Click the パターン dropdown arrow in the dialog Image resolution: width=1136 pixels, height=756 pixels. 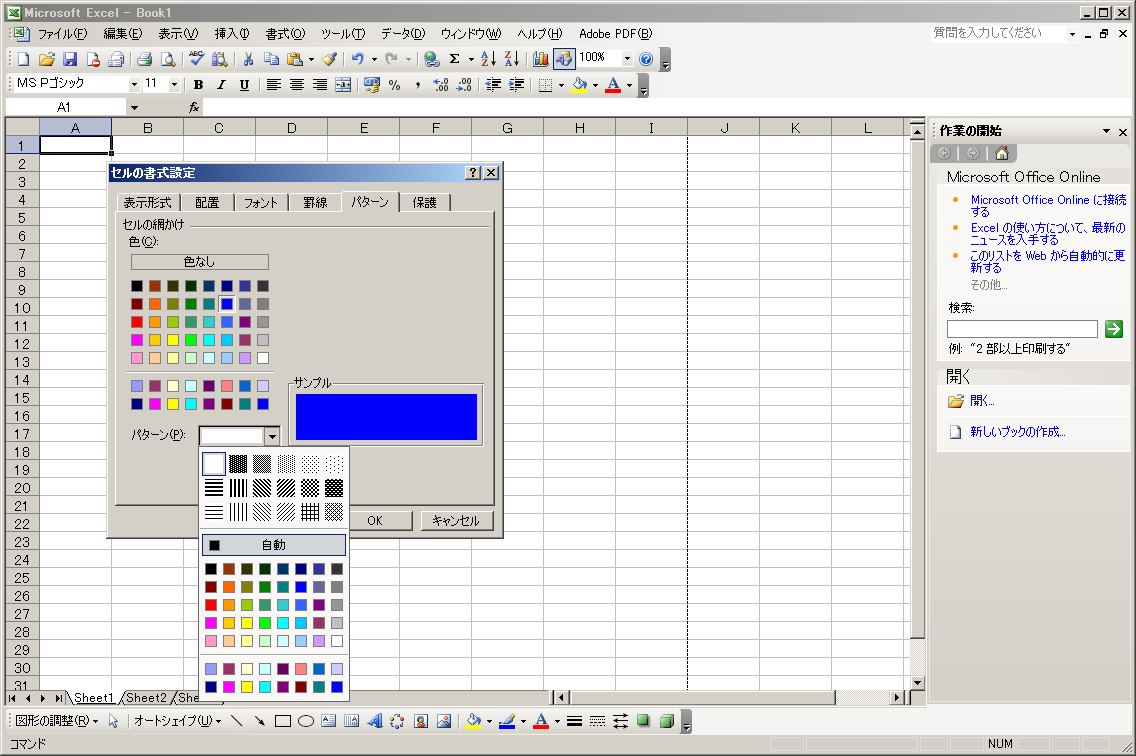coord(271,436)
